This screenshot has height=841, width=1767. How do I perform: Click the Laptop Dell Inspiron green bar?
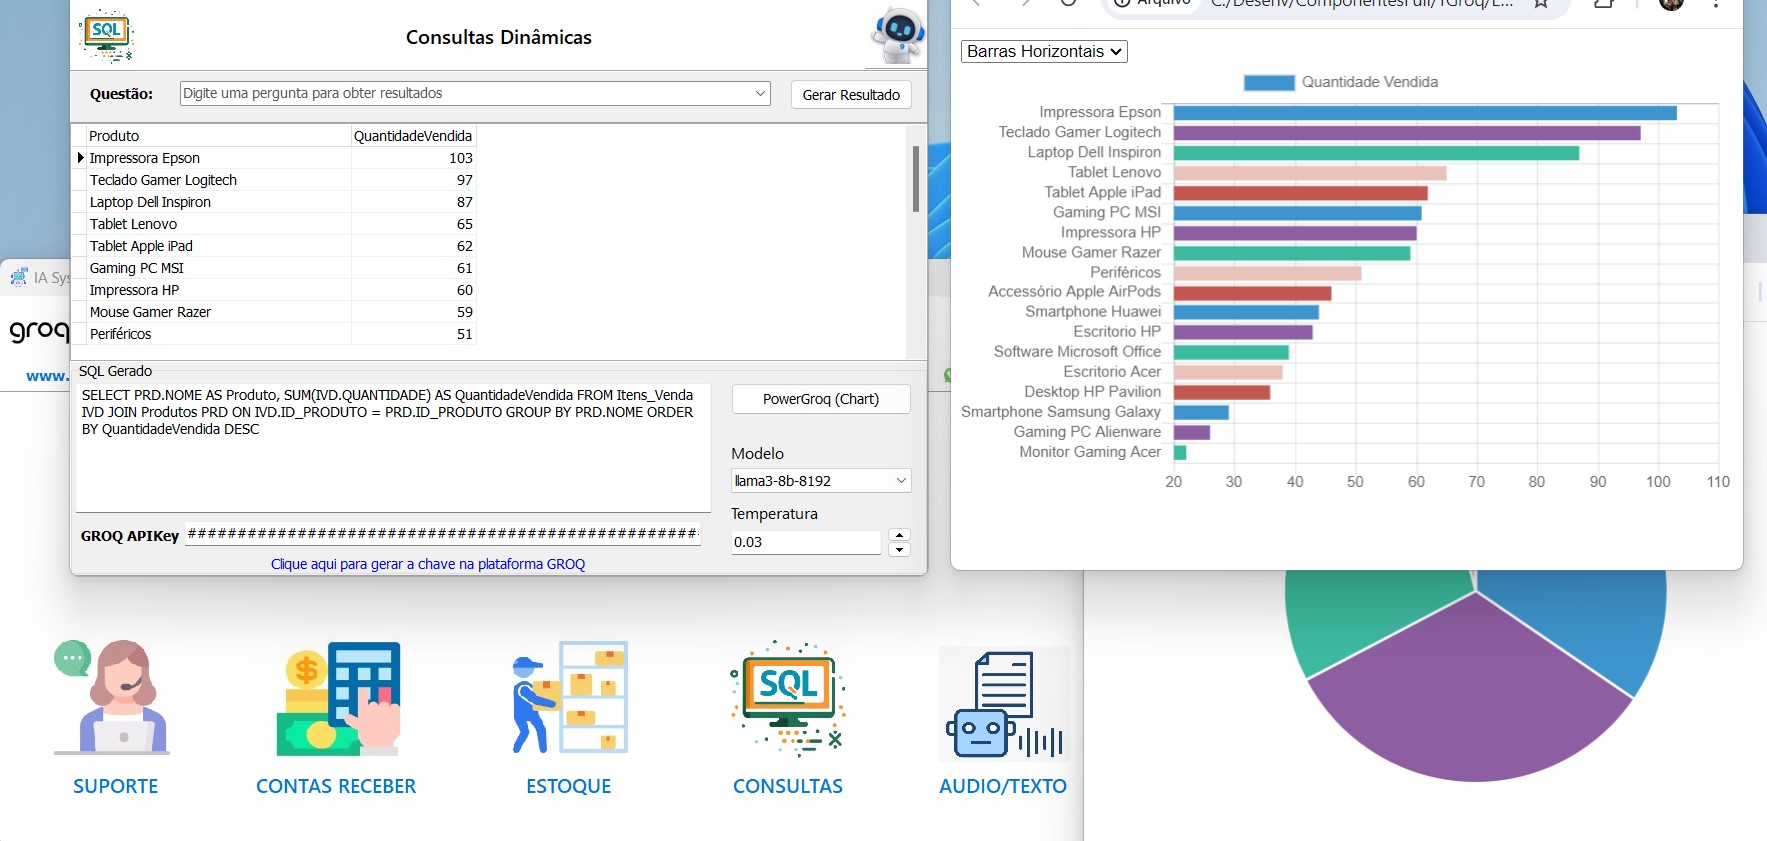tap(1376, 153)
